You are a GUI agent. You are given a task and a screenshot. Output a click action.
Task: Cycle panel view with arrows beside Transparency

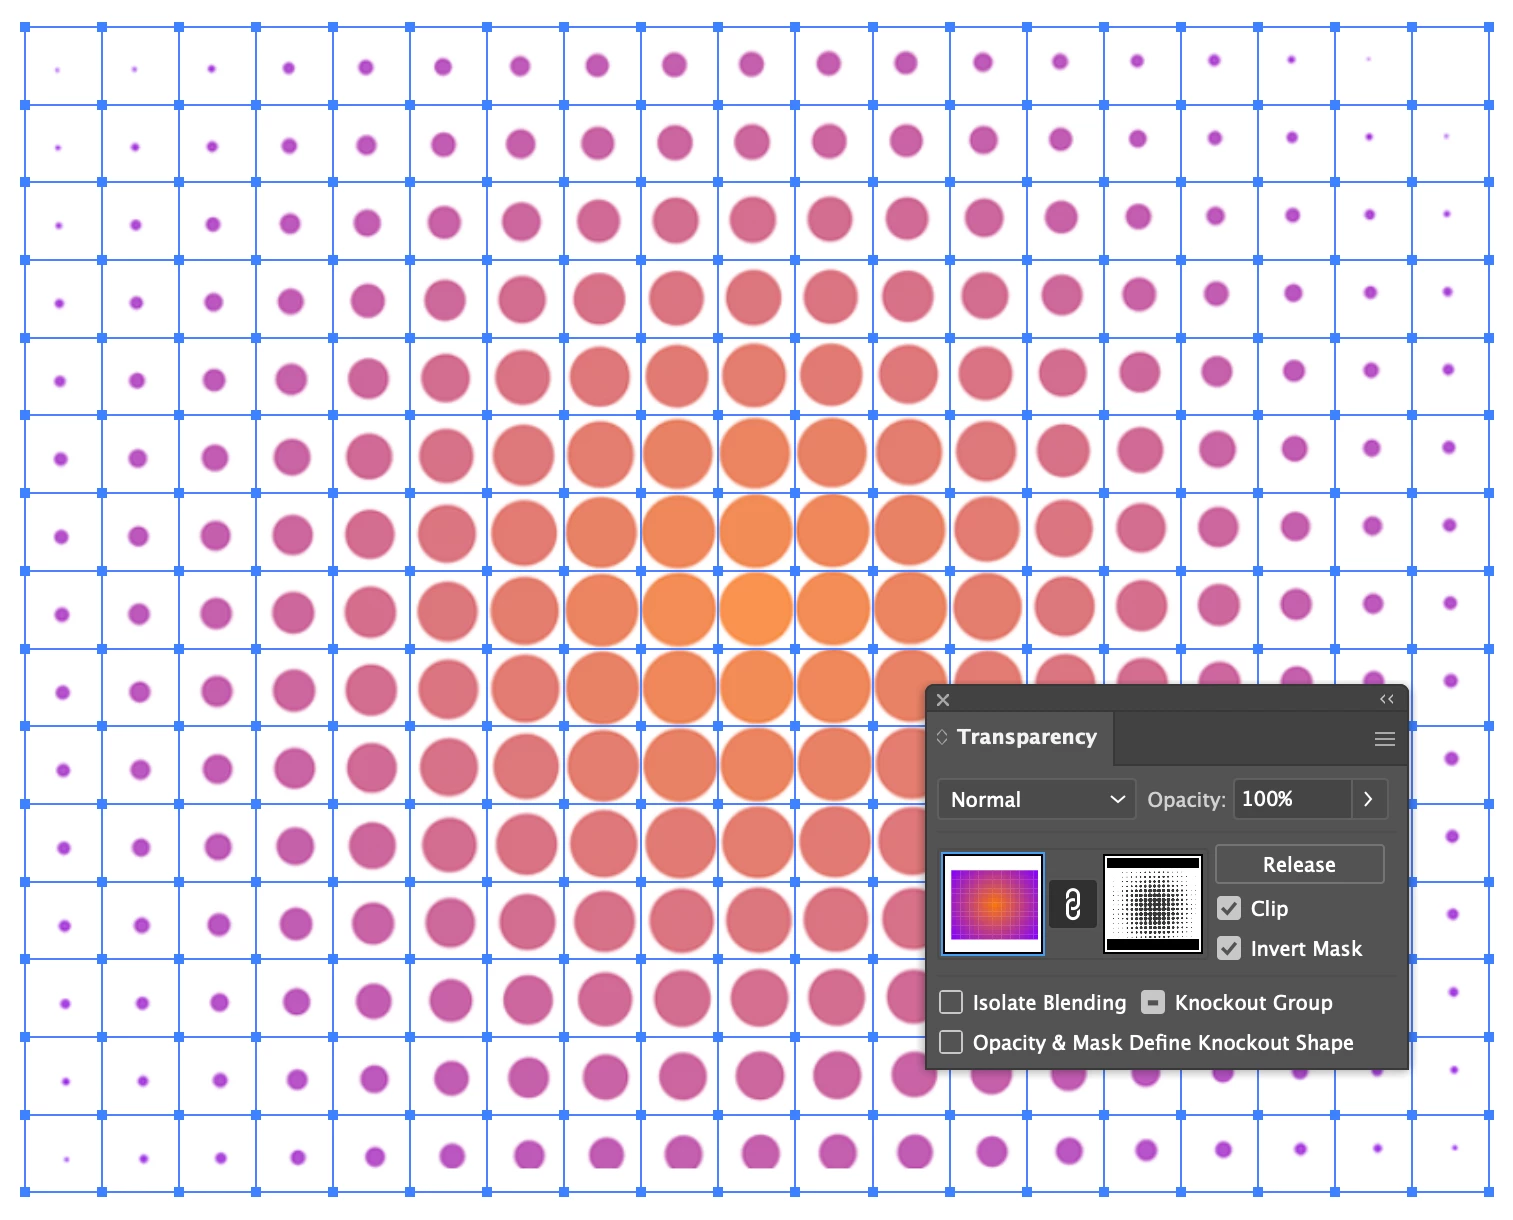pos(941,737)
